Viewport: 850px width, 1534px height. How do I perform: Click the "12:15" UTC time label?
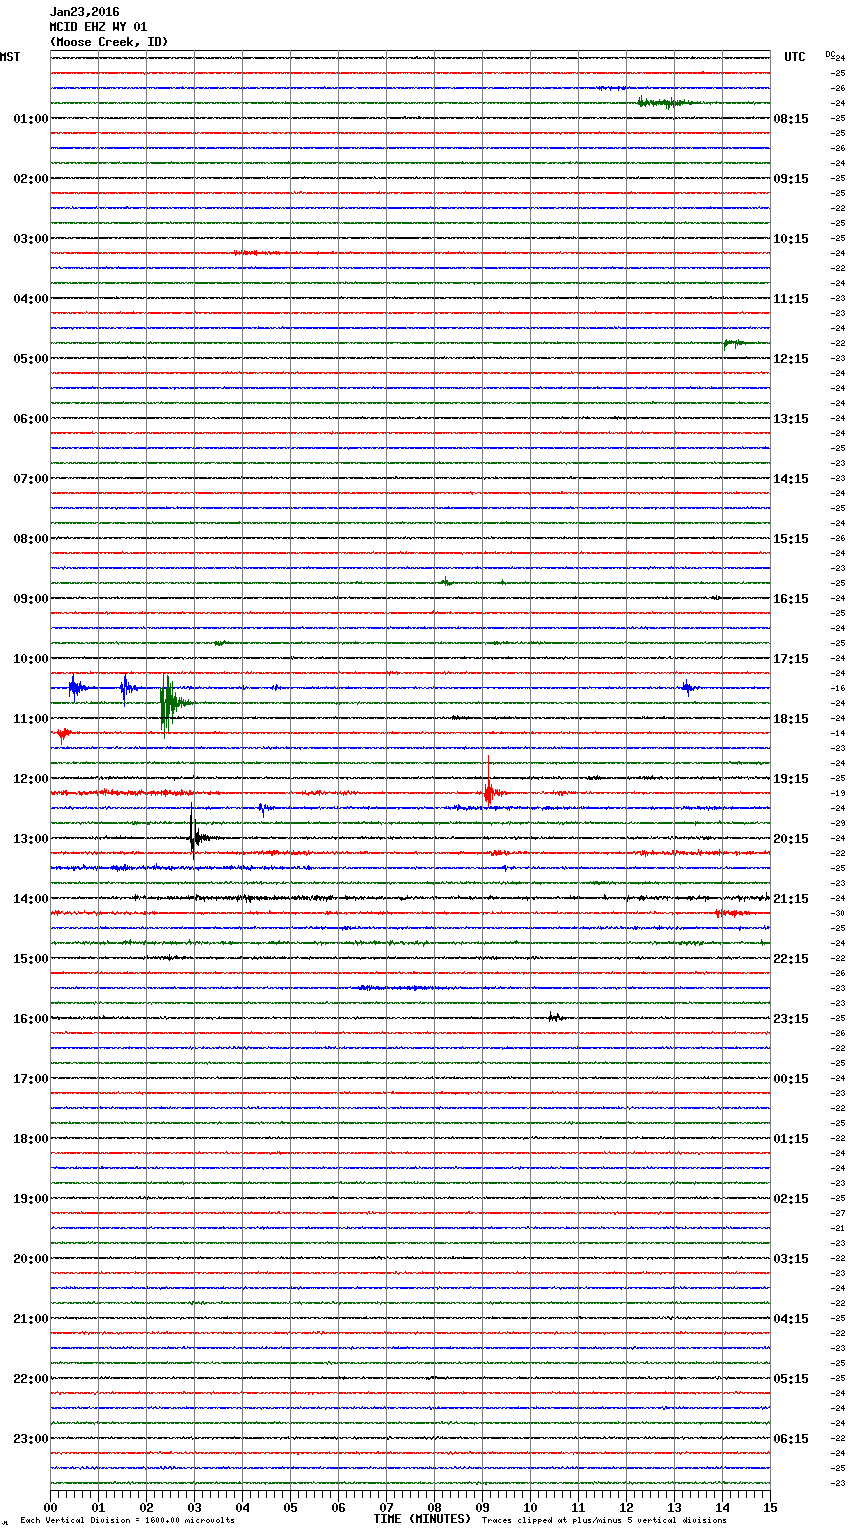click(791, 359)
